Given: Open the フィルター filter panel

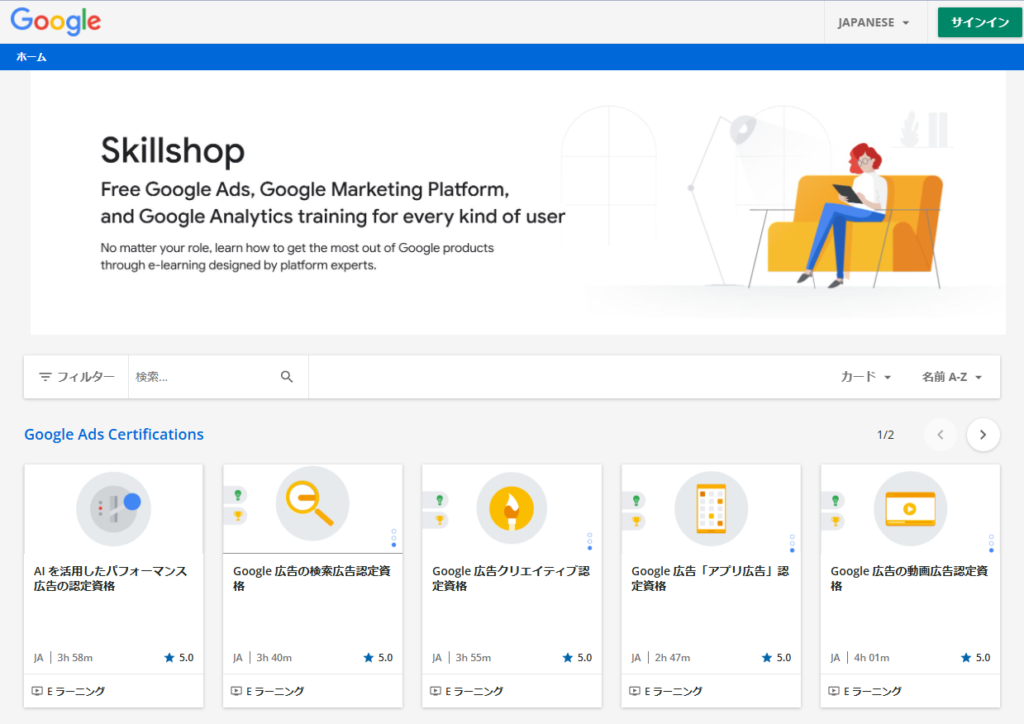Looking at the screenshot, I should tap(76, 377).
